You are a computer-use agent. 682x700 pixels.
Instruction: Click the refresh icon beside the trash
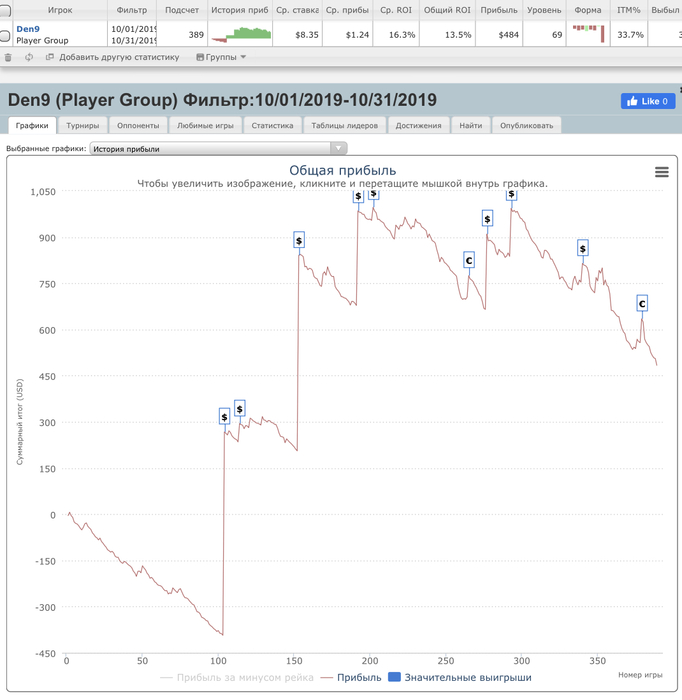tap(29, 57)
